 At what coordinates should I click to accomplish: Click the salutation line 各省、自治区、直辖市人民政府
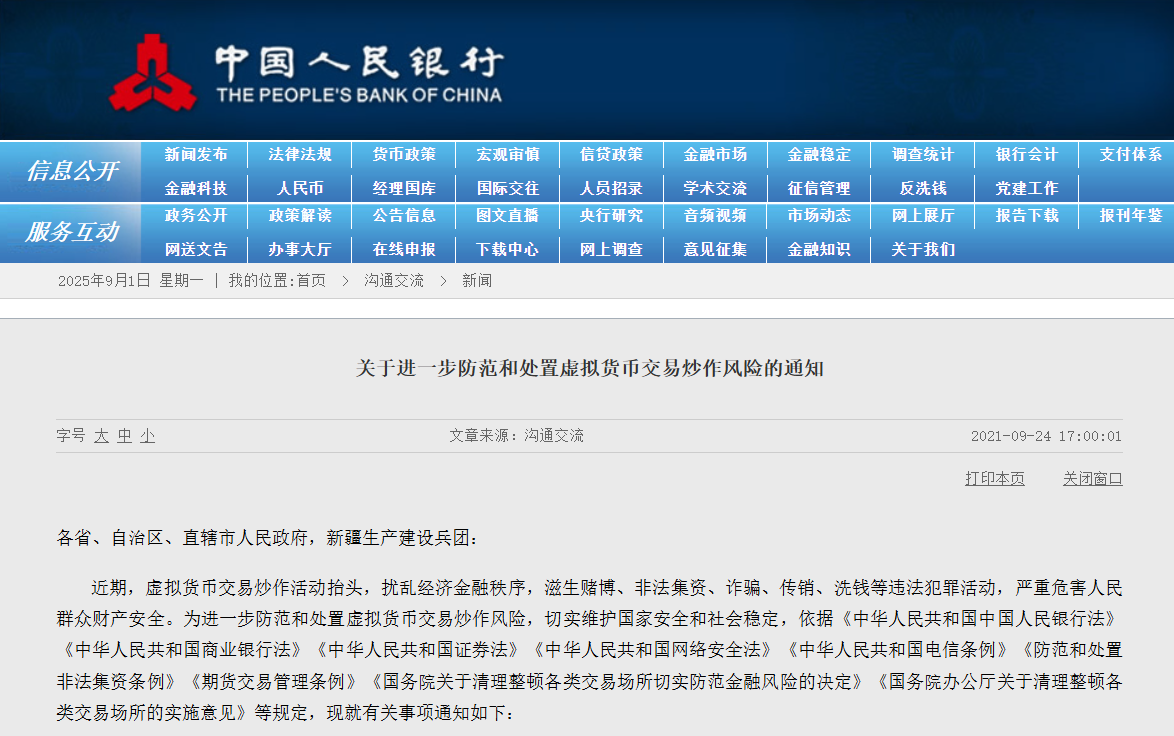point(267,538)
